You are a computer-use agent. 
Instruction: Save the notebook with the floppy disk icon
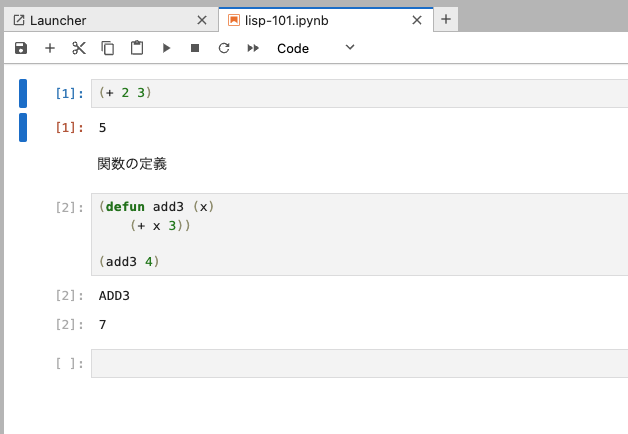tap(21, 48)
